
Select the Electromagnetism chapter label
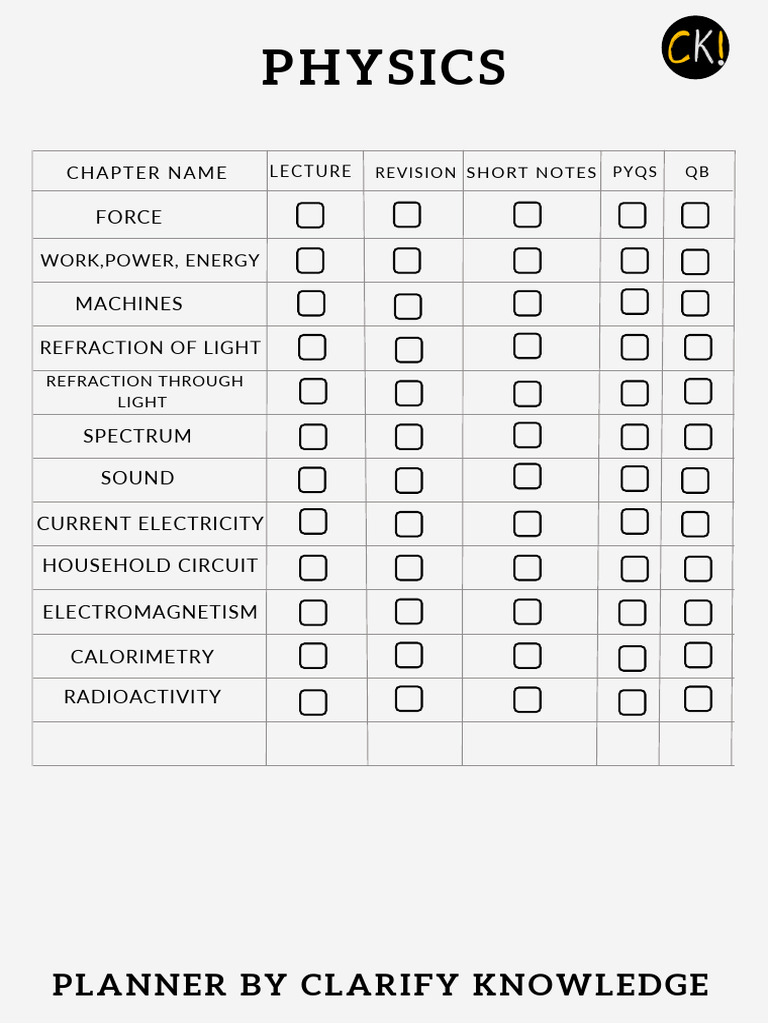[x=150, y=612]
